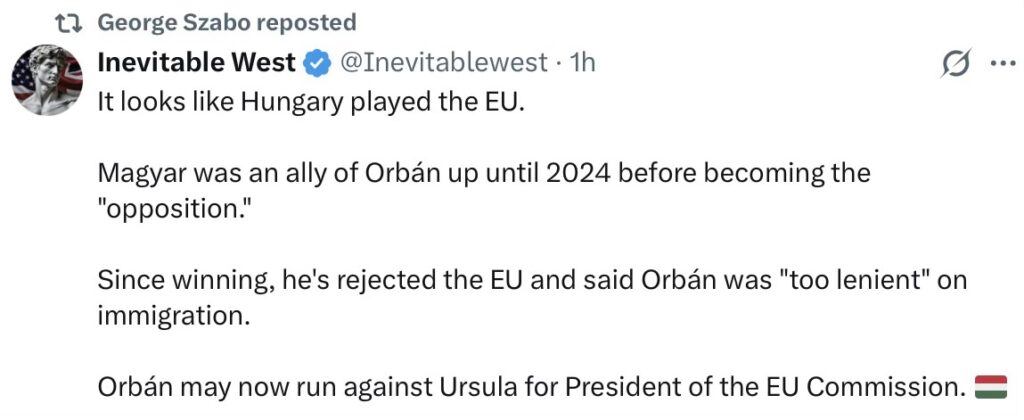The height and width of the screenshot is (420, 1024).
Task: Click the Inevitable West display name
Action: point(196,62)
